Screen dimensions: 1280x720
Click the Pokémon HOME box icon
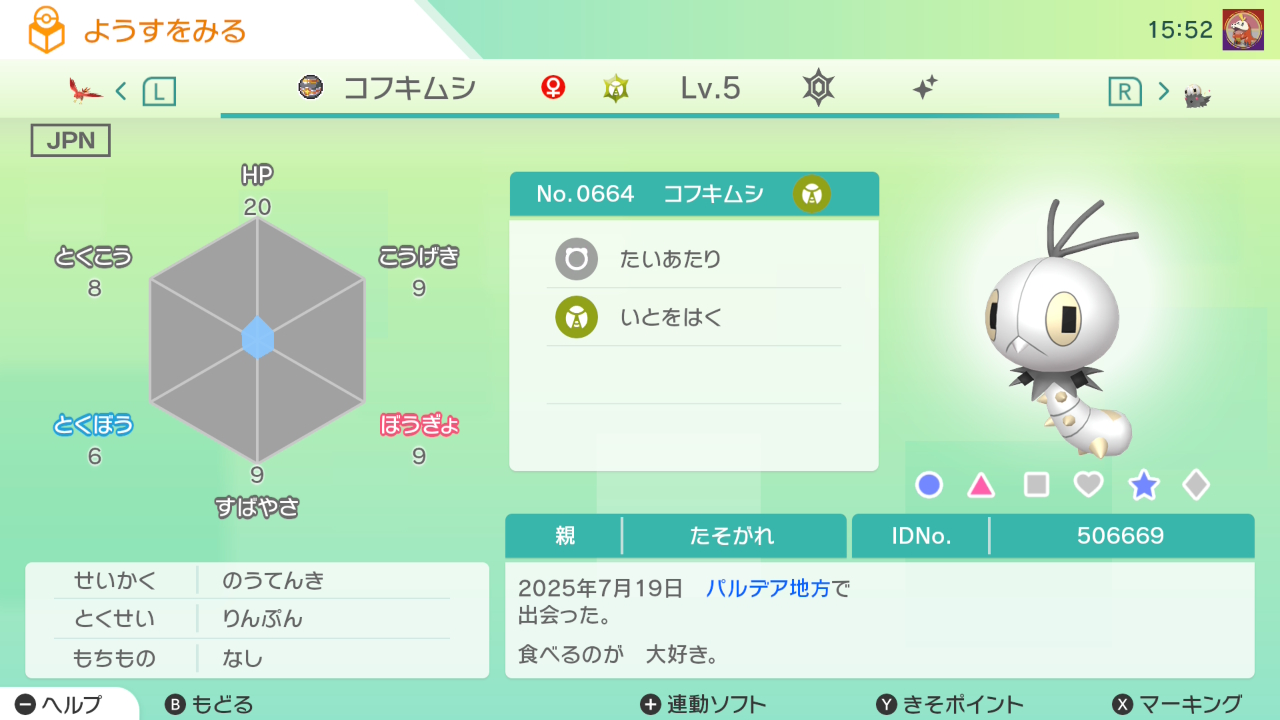pyautogui.click(x=46, y=30)
